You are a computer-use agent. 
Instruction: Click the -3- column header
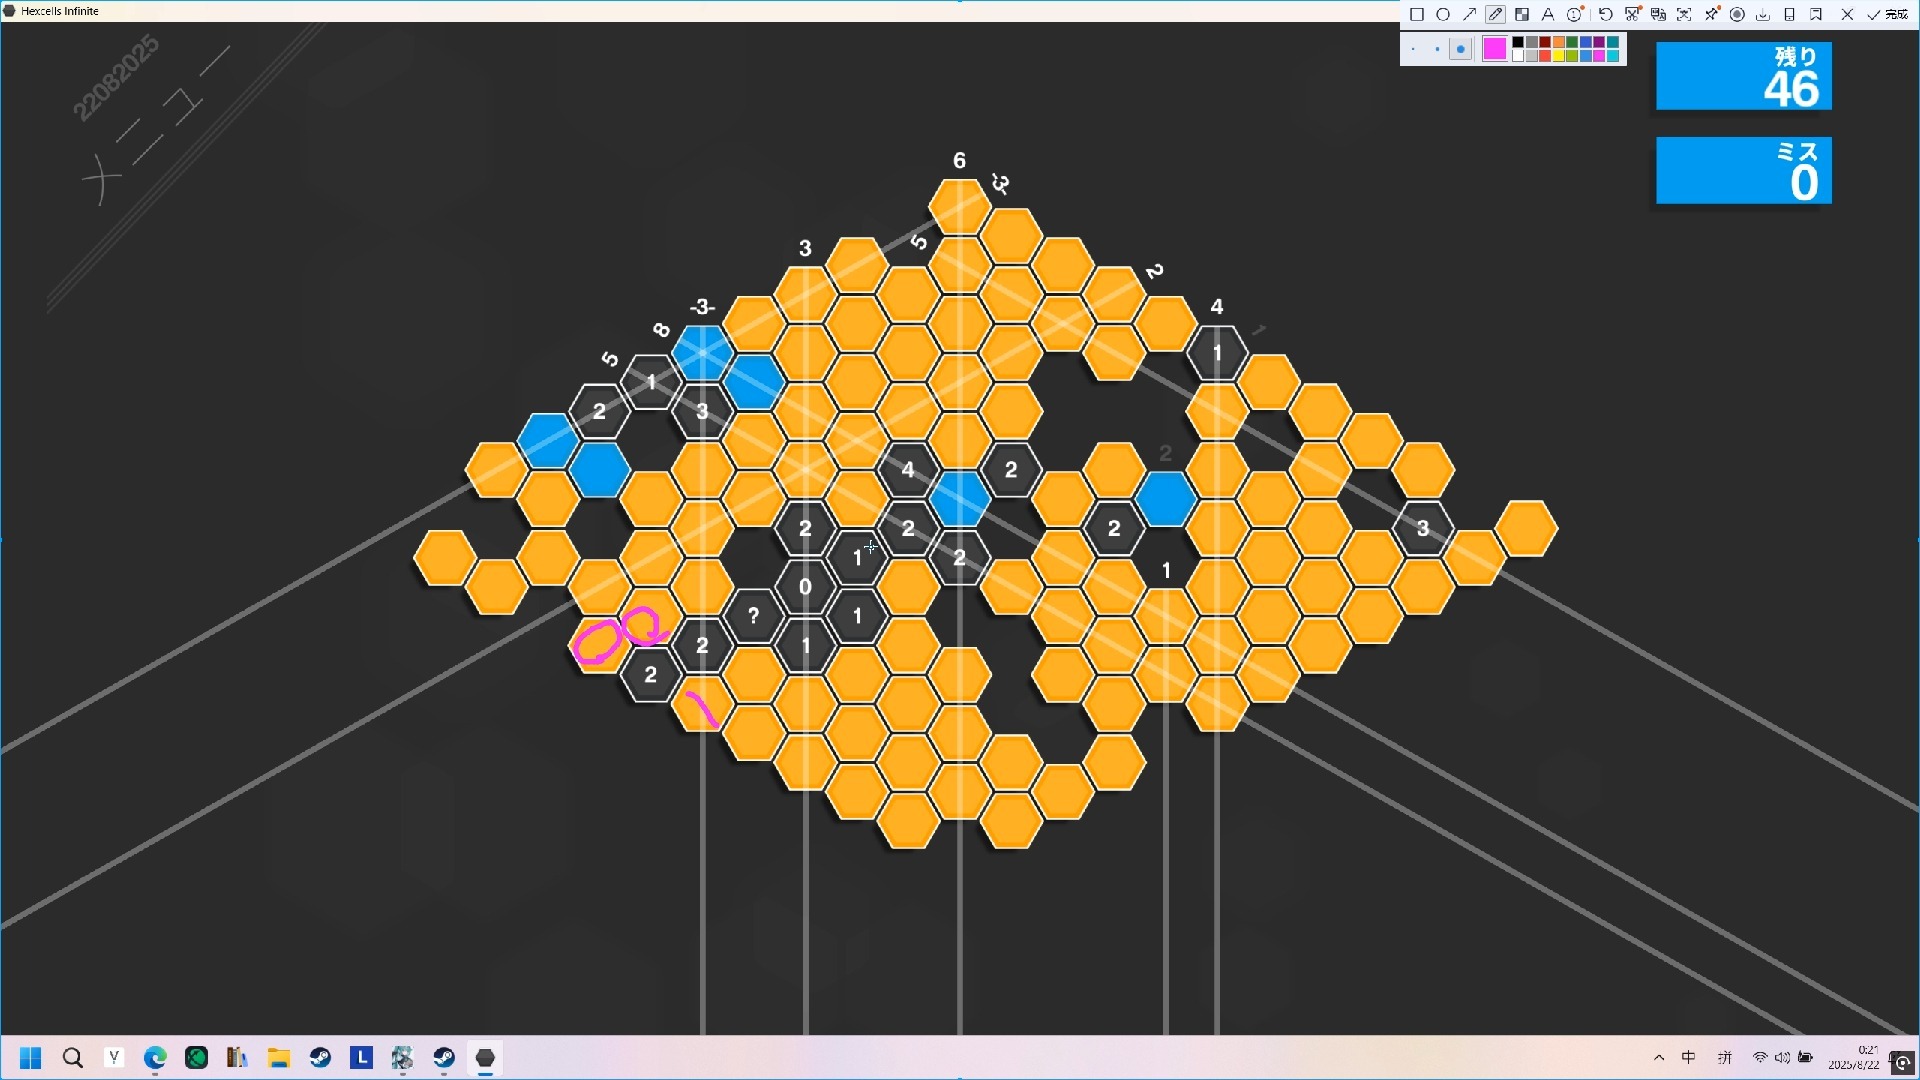[x=702, y=306]
